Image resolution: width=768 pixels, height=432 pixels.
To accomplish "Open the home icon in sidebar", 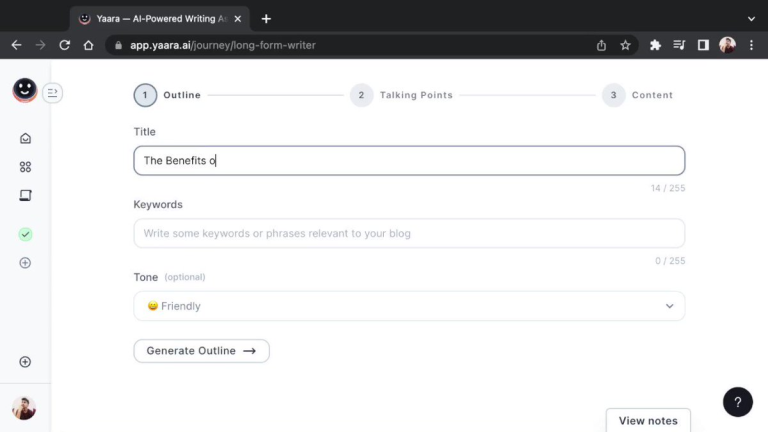I will 26,139.
